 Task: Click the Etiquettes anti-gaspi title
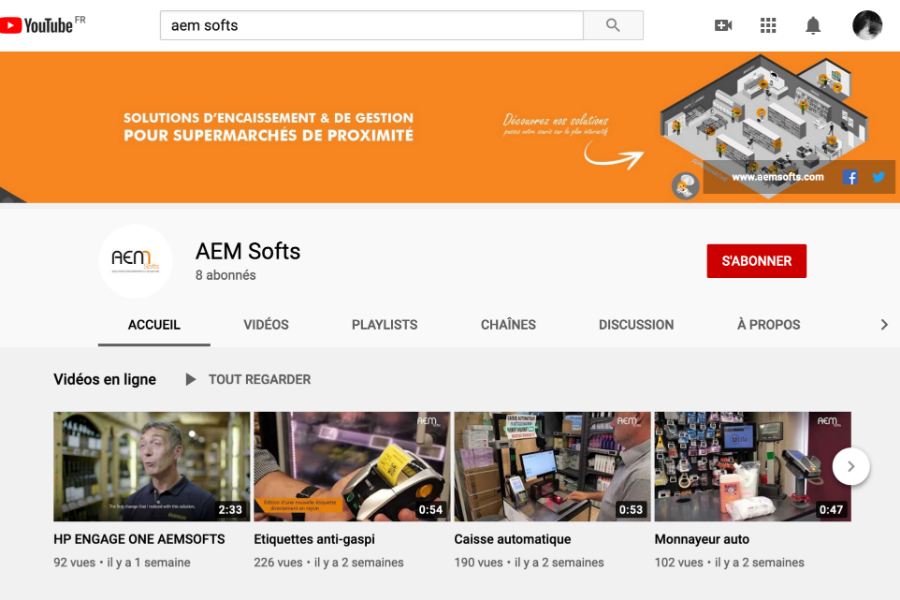(x=314, y=539)
